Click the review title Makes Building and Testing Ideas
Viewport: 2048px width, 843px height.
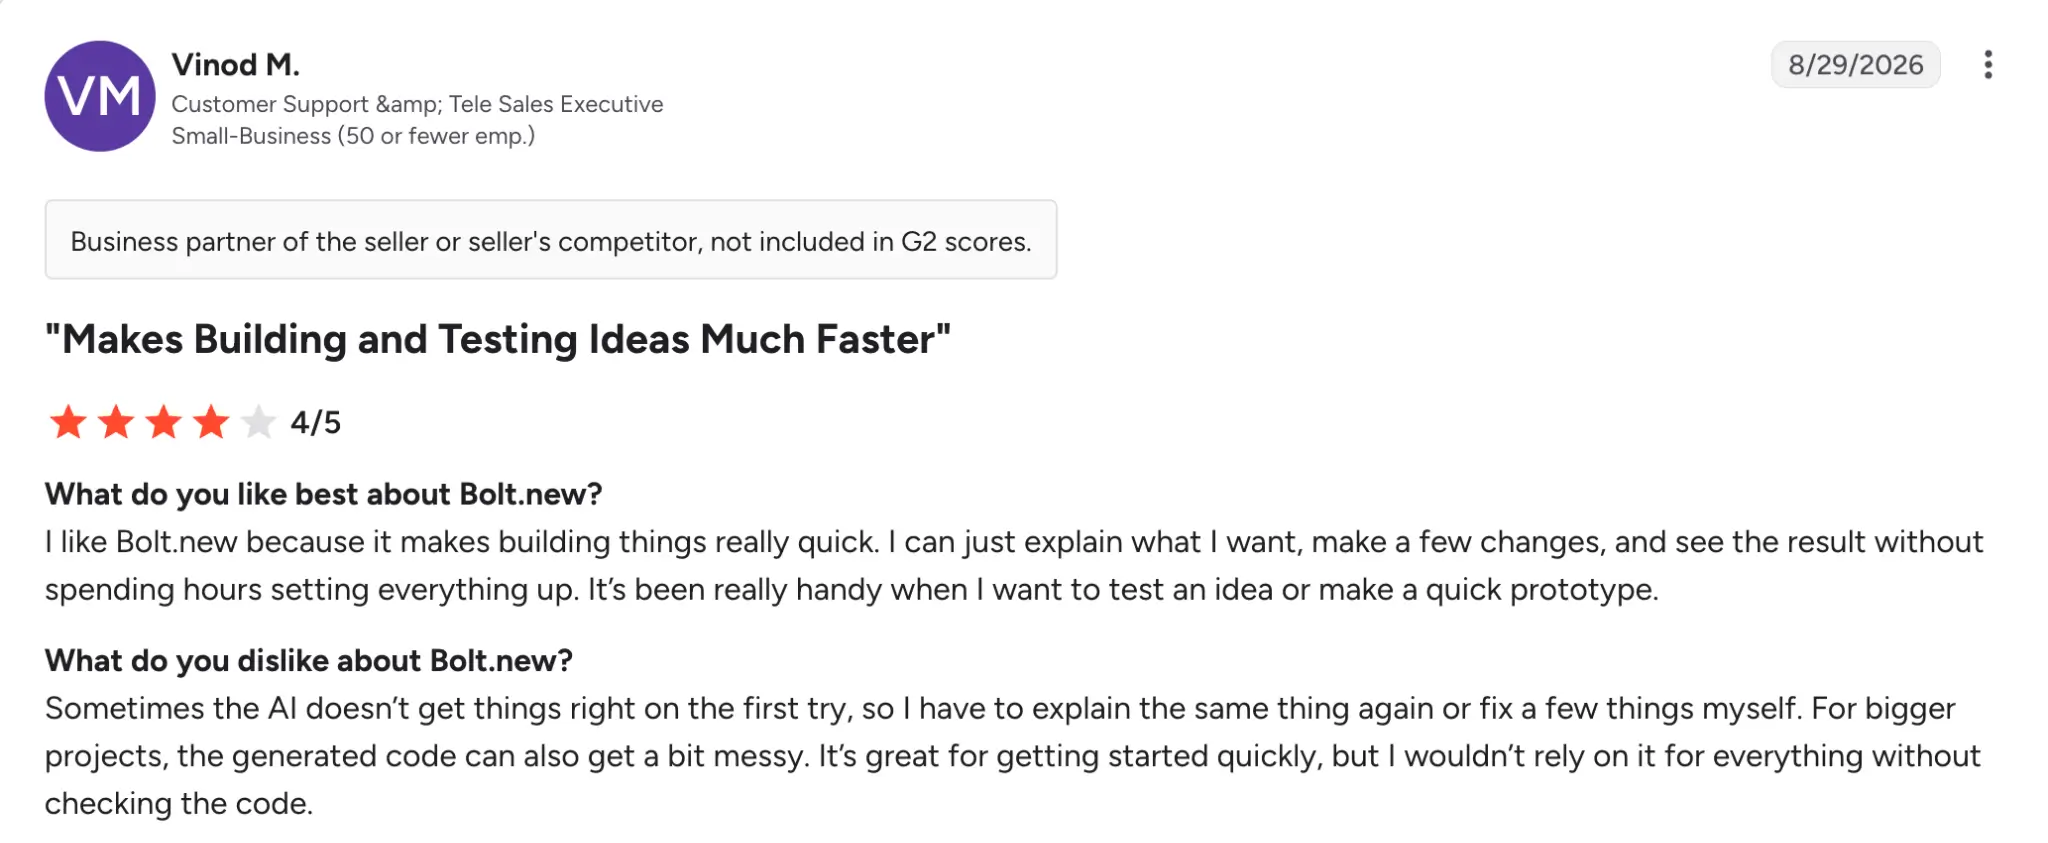click(x=497, y=339)
